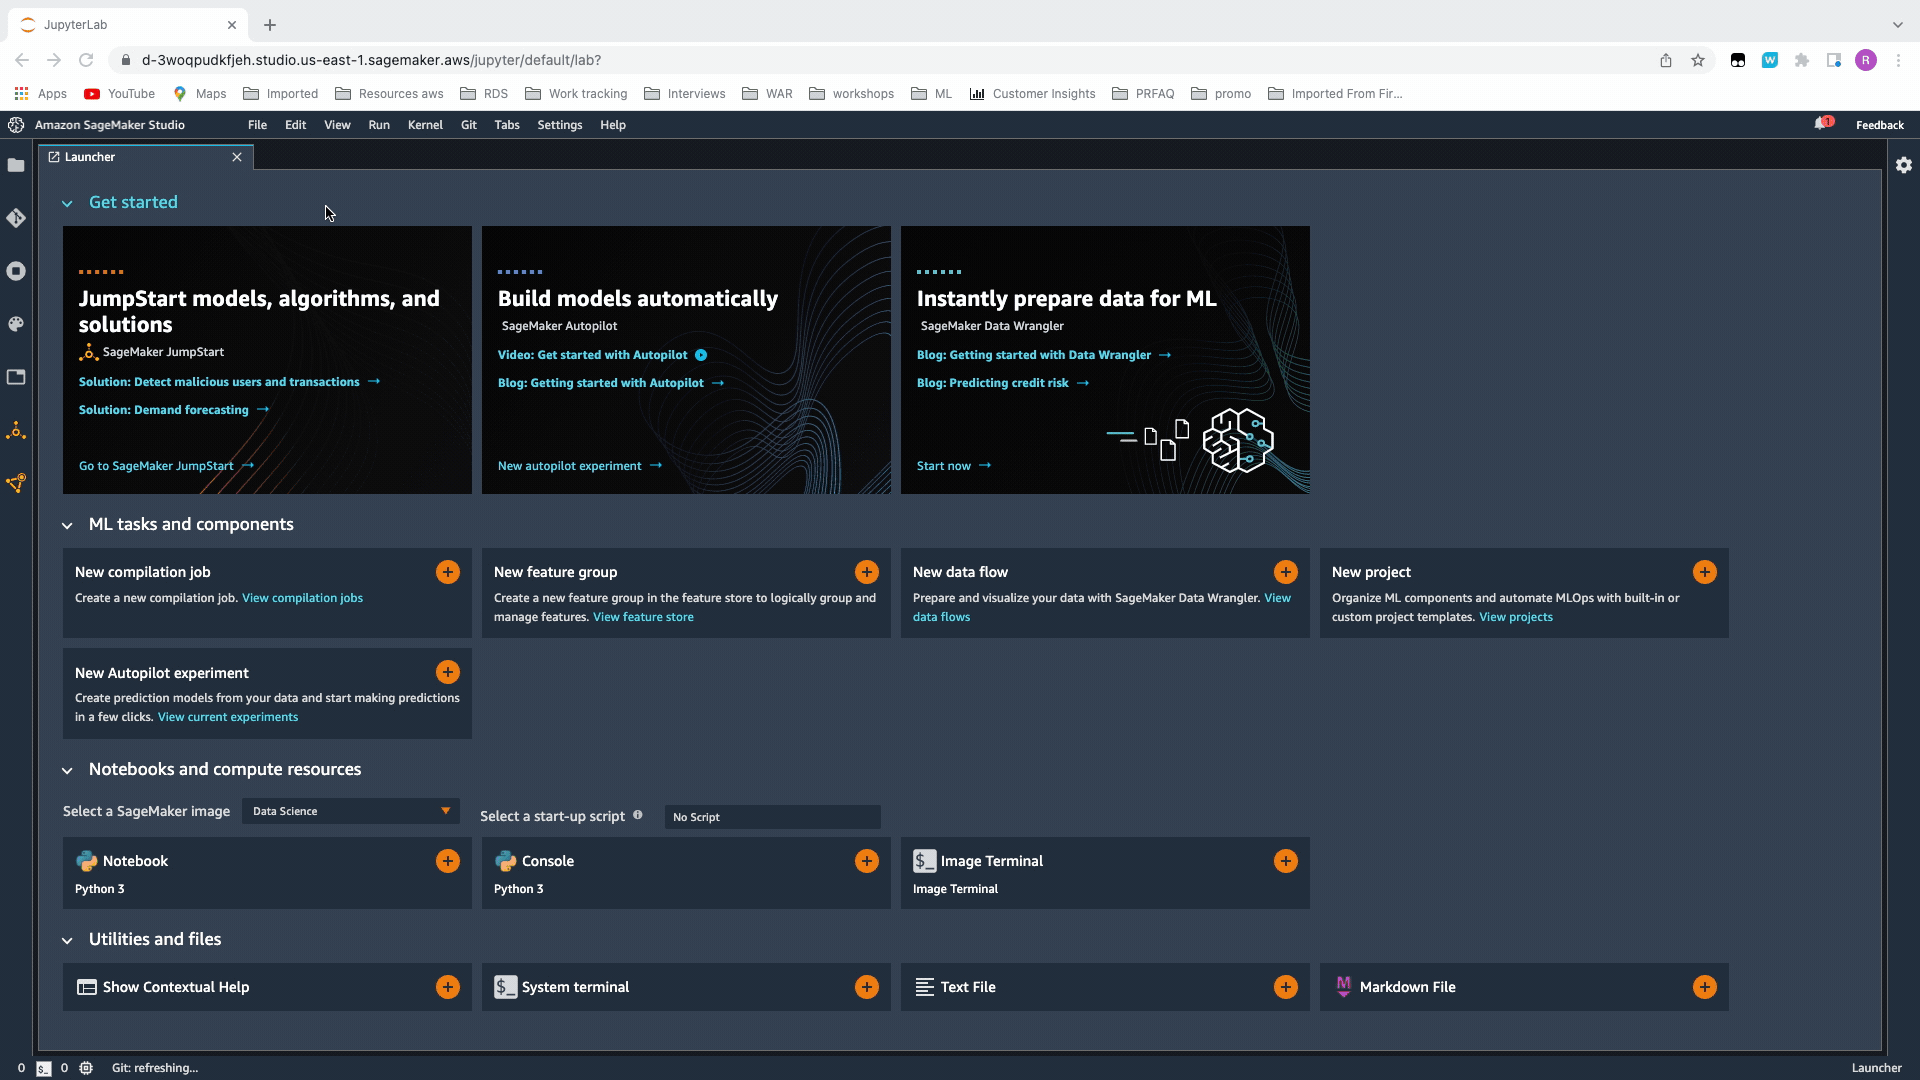
Task: Open the Settings menu
Action: coord(559,125)
